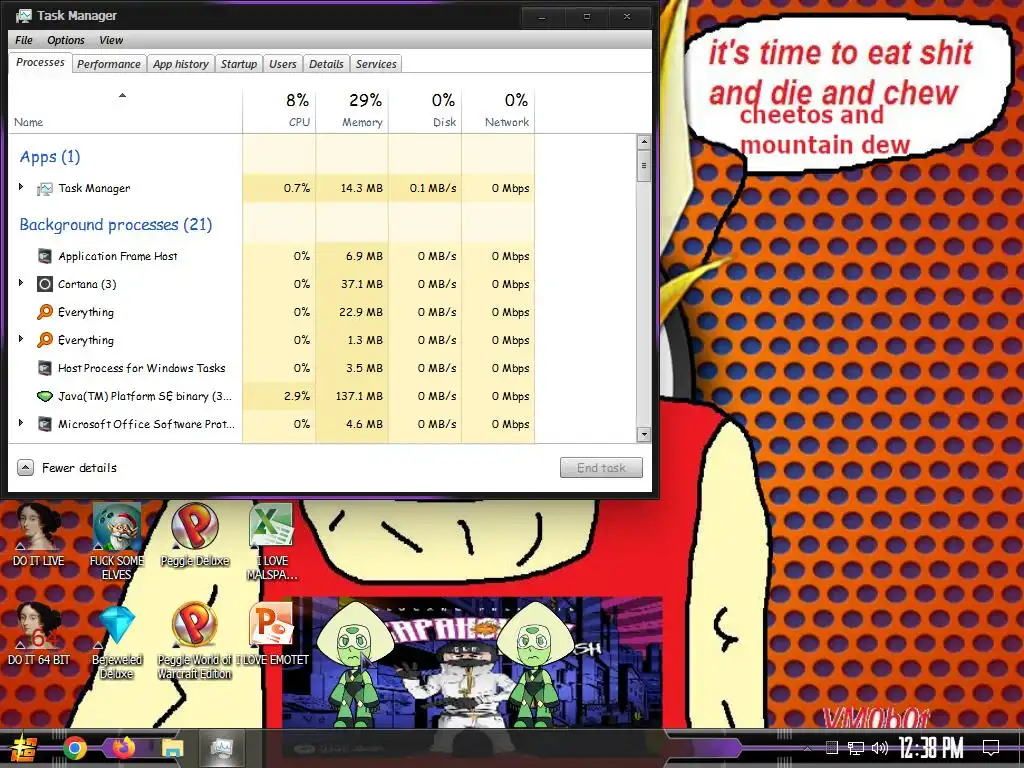Sort processes by the Memory column
This screenshot has height=768, width=1024.
tap(352, 109)
